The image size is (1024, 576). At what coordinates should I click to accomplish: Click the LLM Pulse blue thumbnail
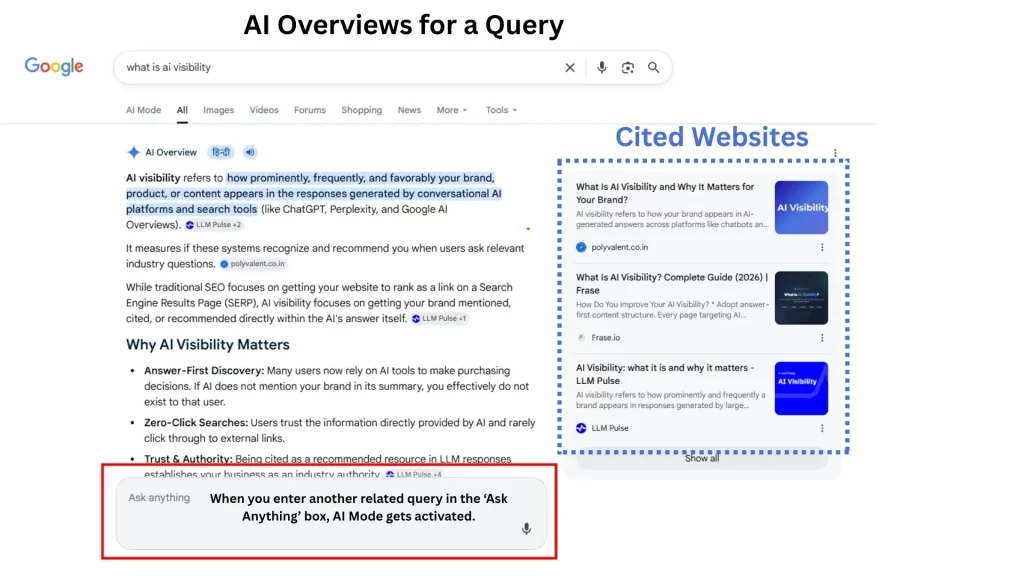[801, 389]
